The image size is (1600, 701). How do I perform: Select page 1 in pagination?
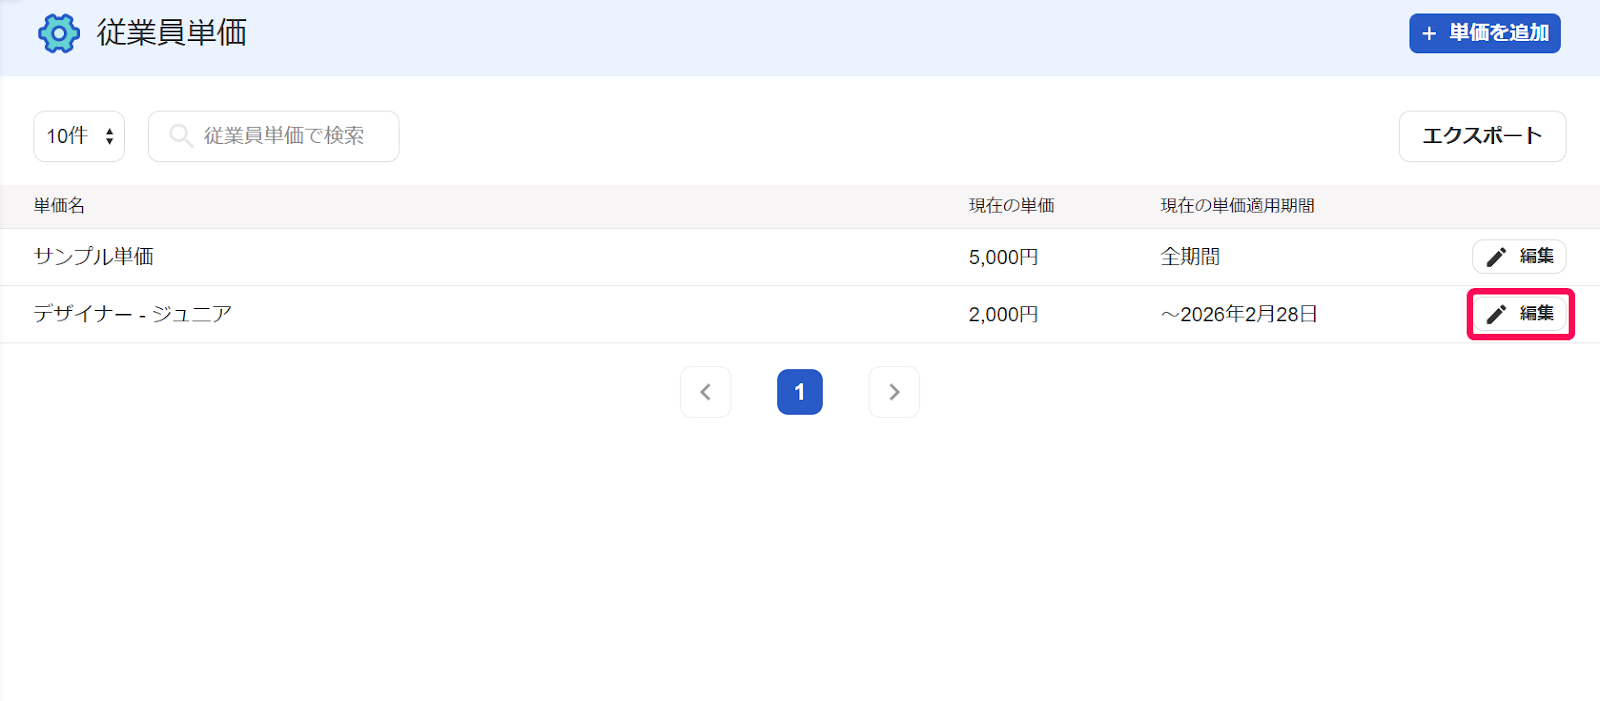[x=800, y=392]
